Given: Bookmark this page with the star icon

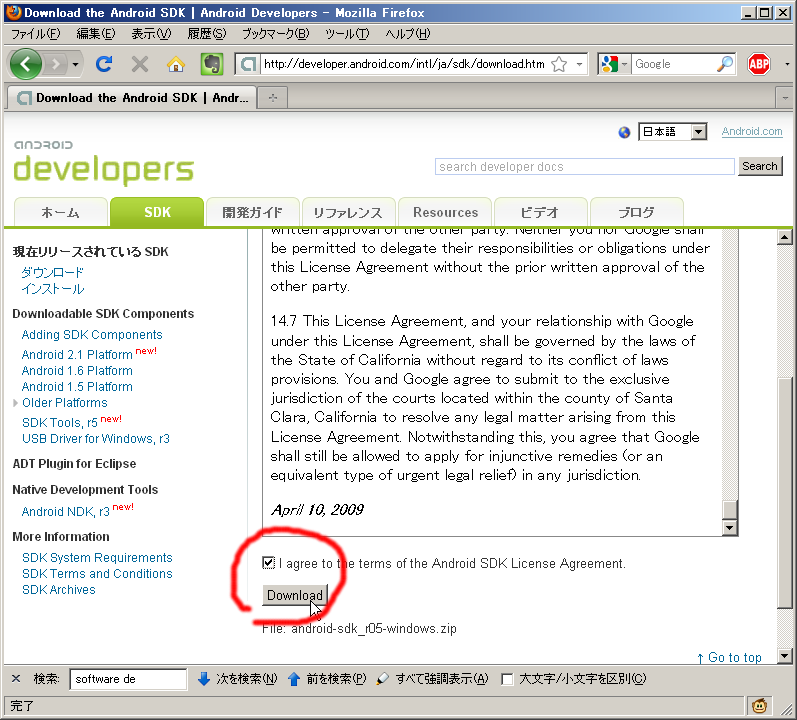Looking at the screenshot, I should pos(559,64).
